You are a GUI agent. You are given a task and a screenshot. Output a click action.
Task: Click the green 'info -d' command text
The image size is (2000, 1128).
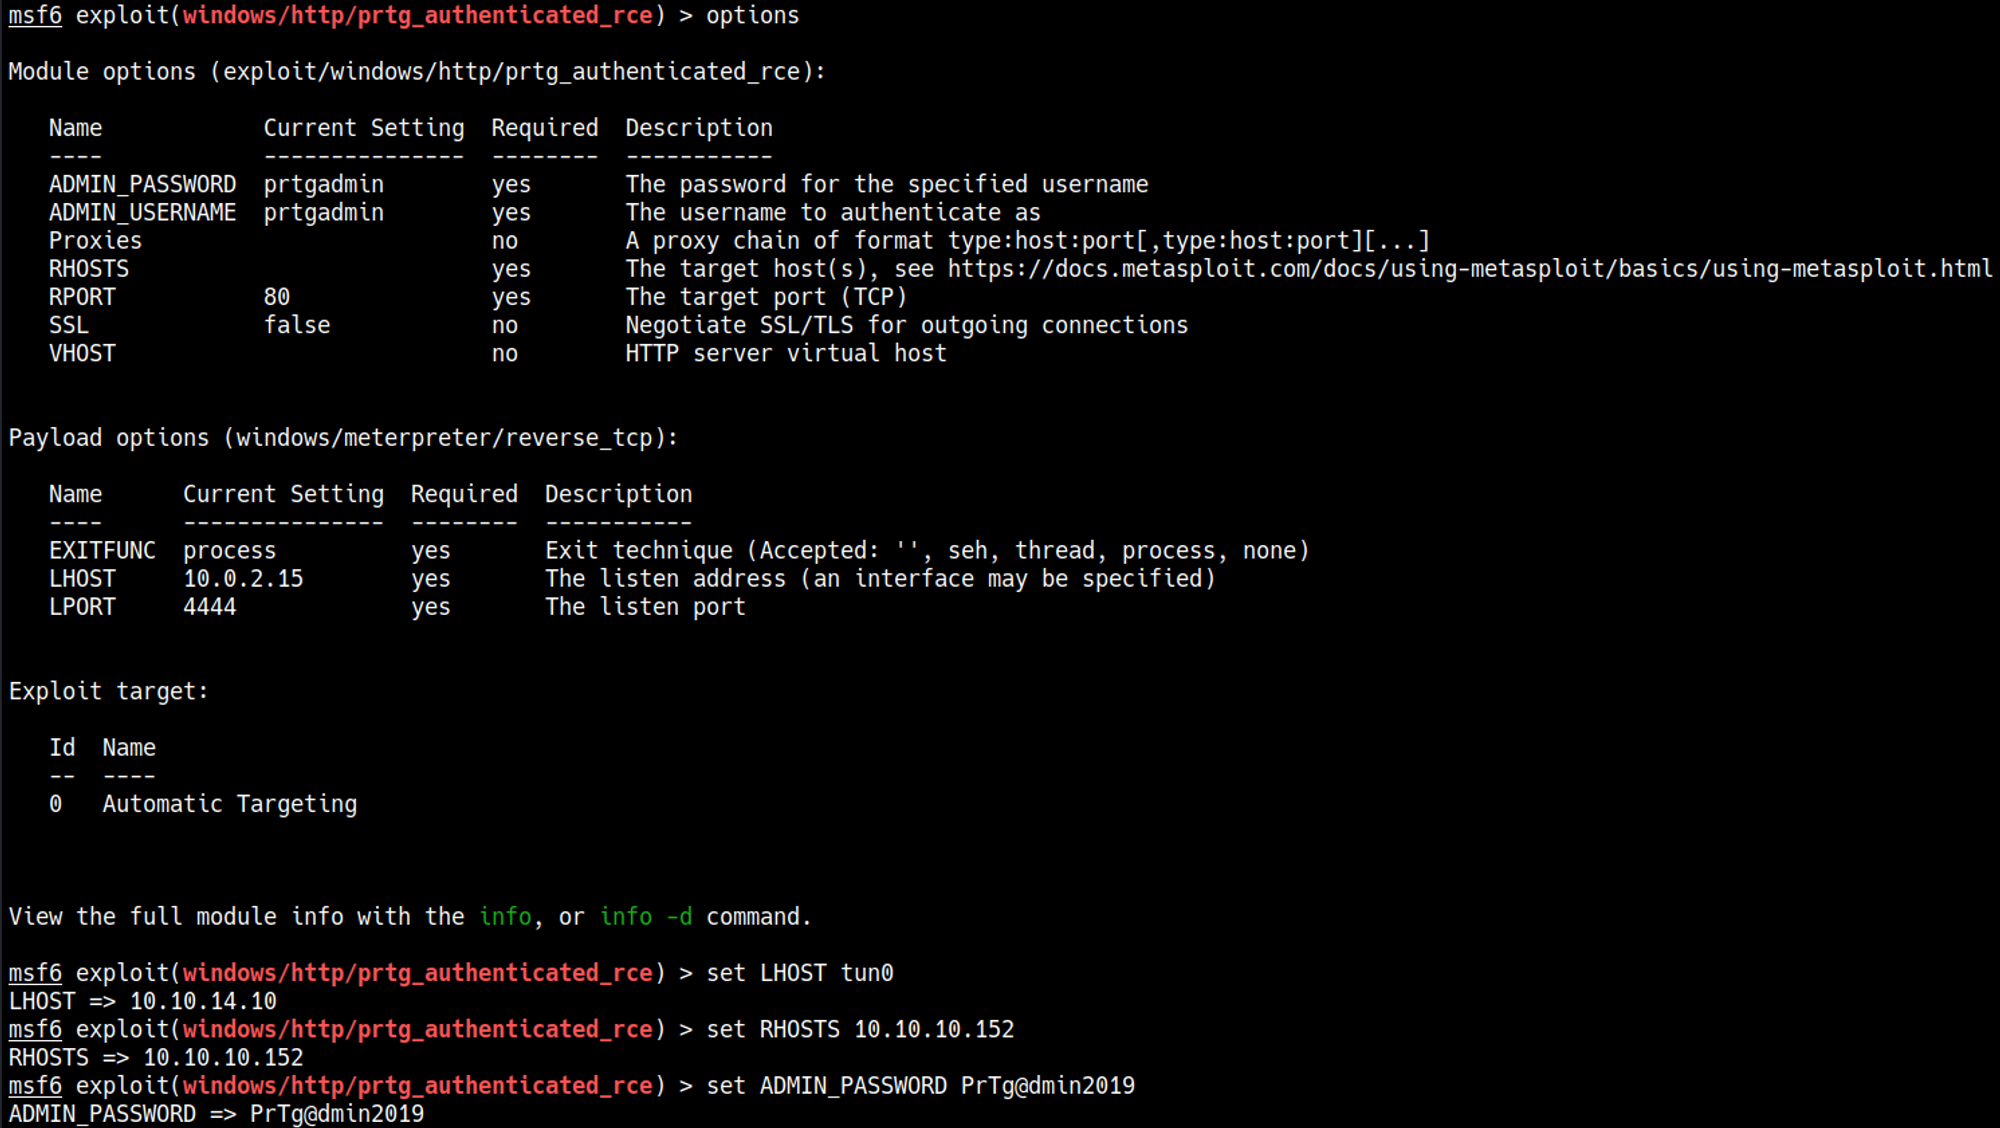(645, 917)
